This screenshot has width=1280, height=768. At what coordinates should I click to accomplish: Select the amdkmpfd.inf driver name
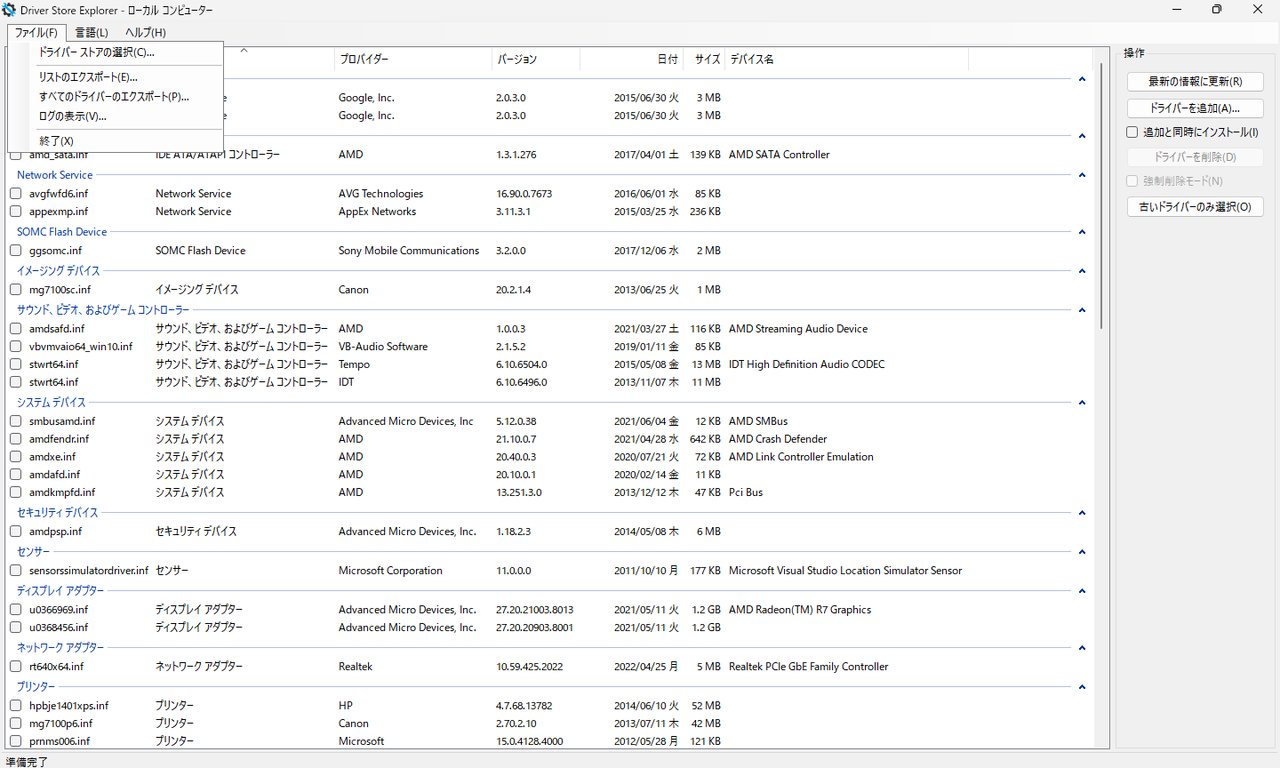pos(62,493)
